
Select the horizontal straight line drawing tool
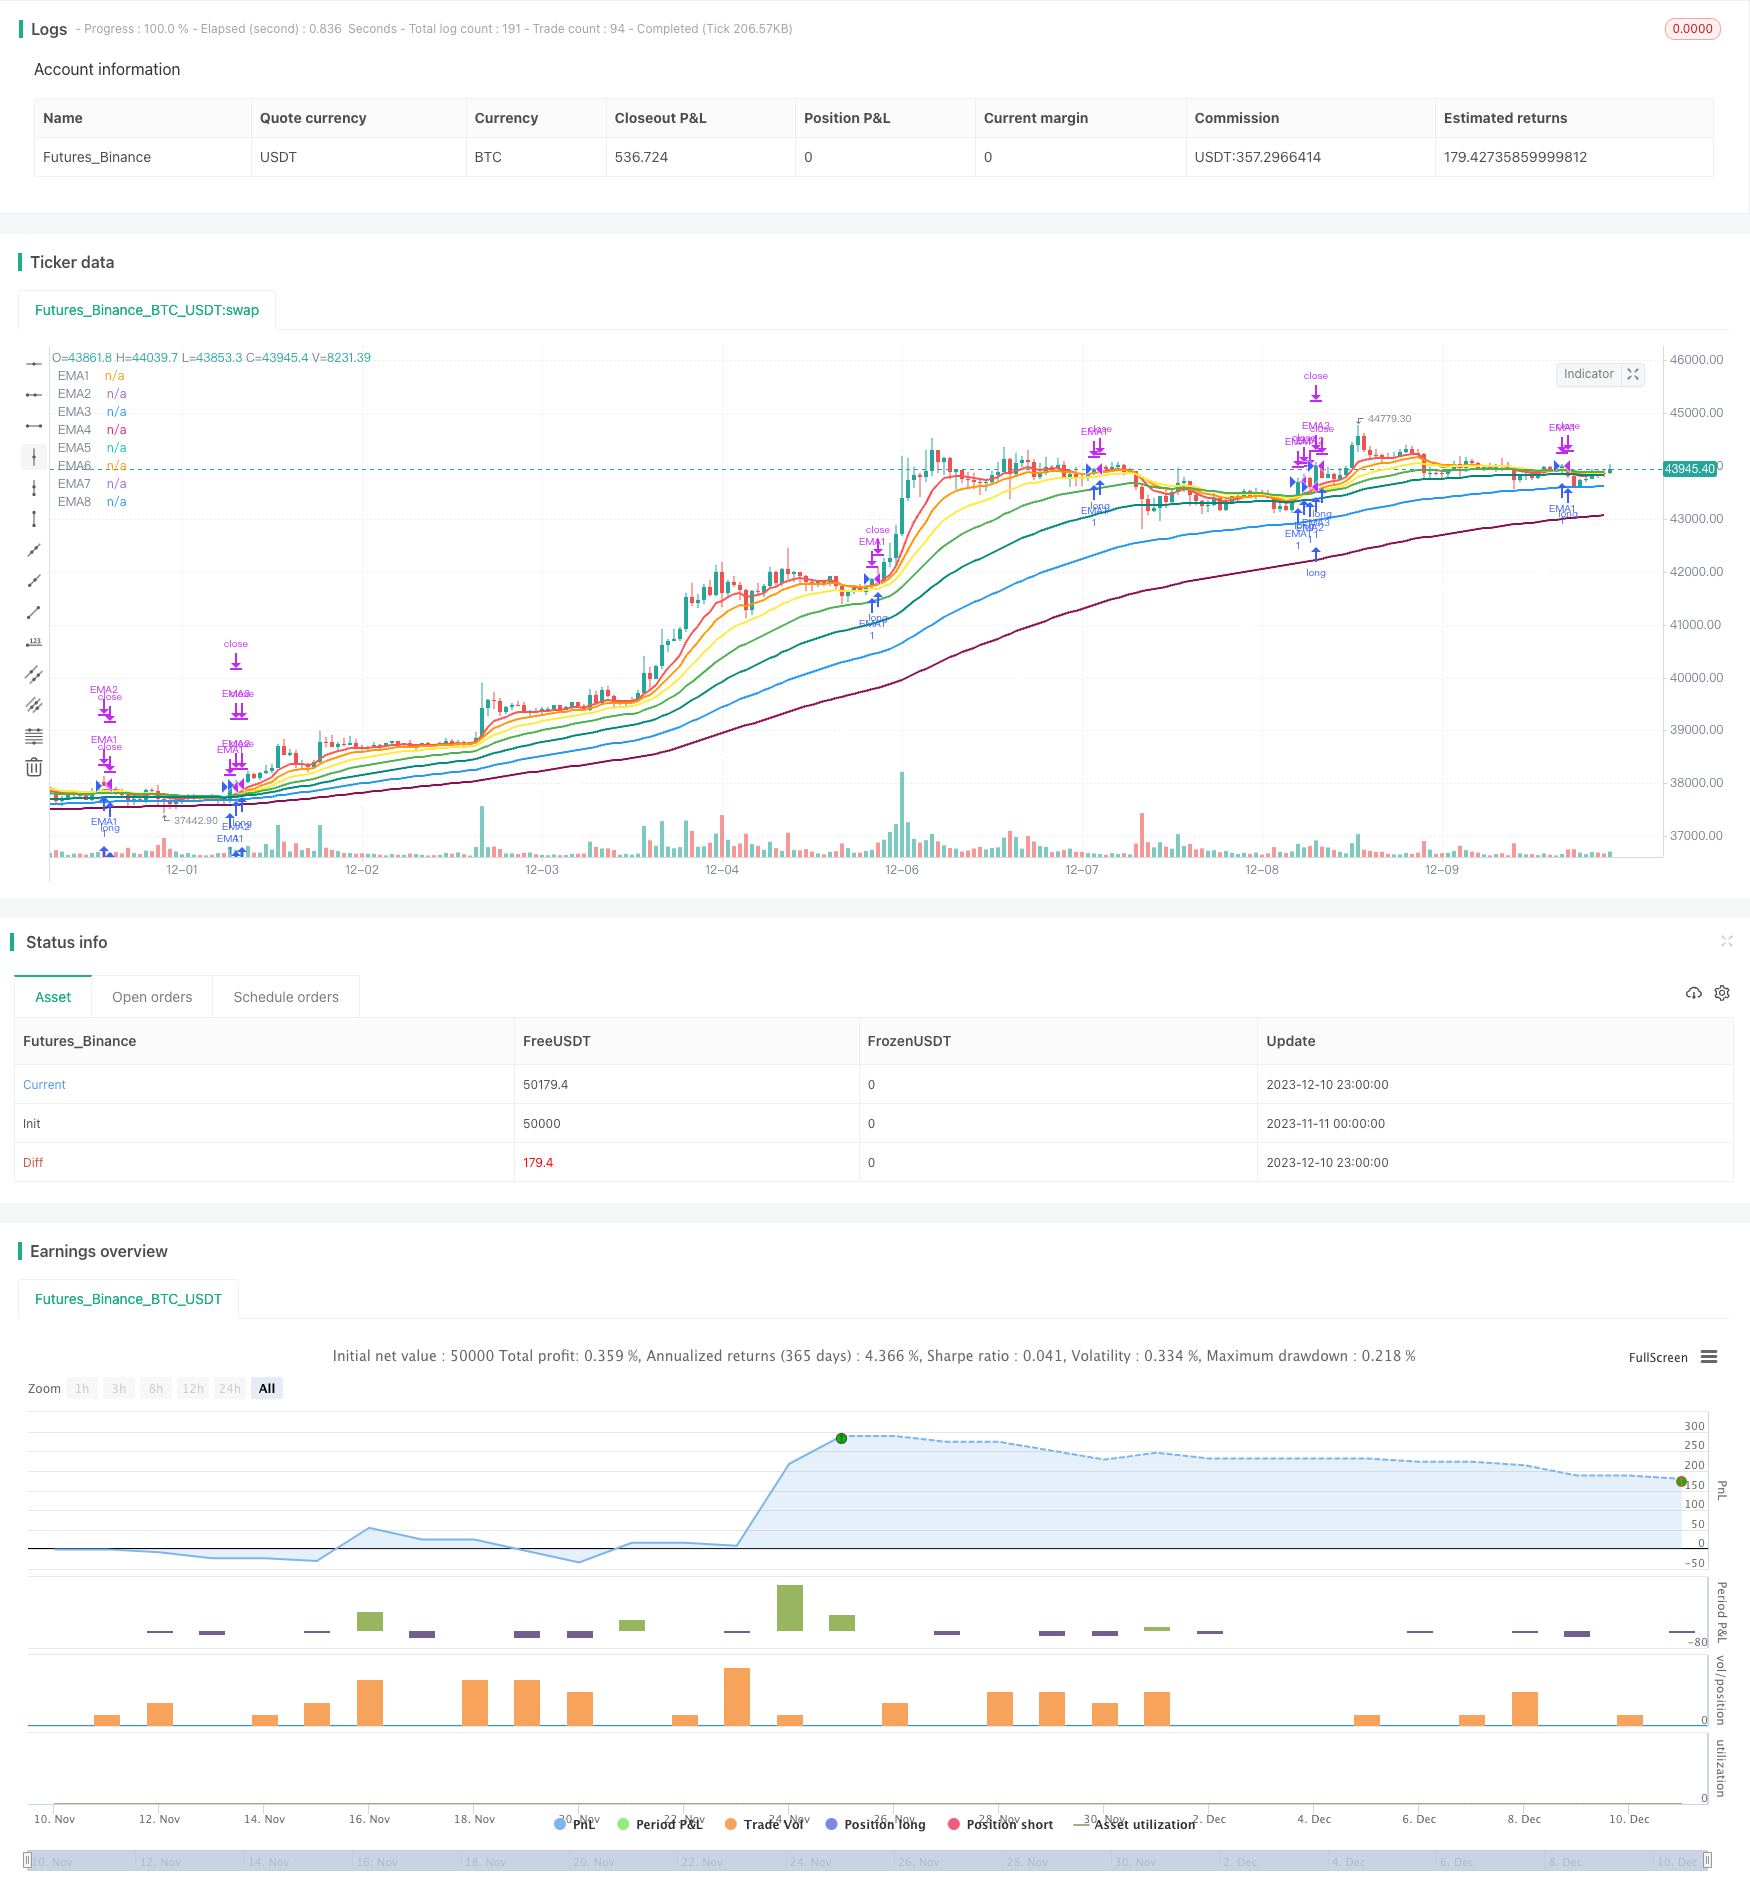34,364
